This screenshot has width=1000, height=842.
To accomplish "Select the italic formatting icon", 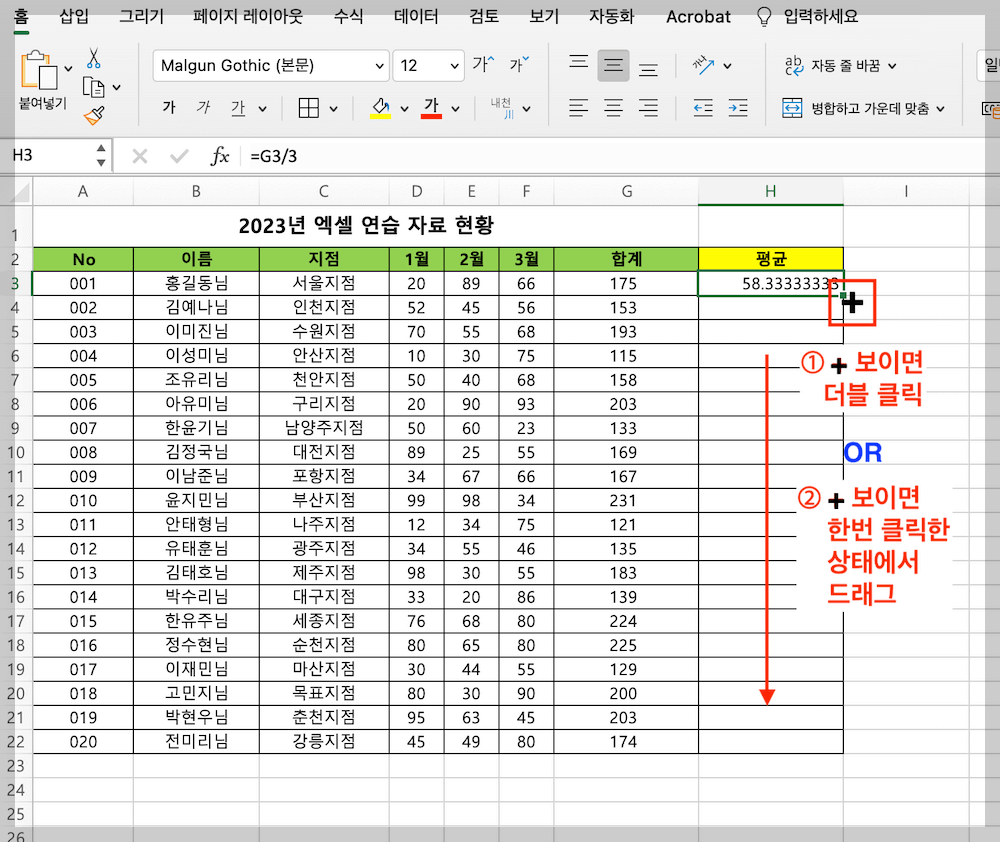I will click(204, 108).
